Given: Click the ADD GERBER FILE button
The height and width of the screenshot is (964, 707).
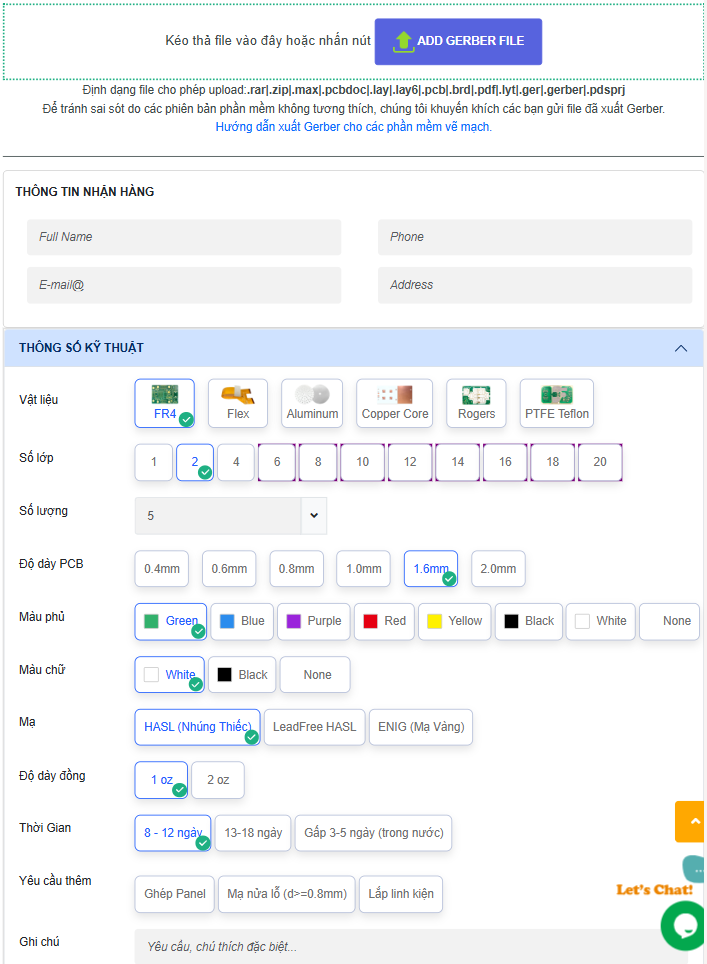Looking at the screenshot, I should pos(458,41).
